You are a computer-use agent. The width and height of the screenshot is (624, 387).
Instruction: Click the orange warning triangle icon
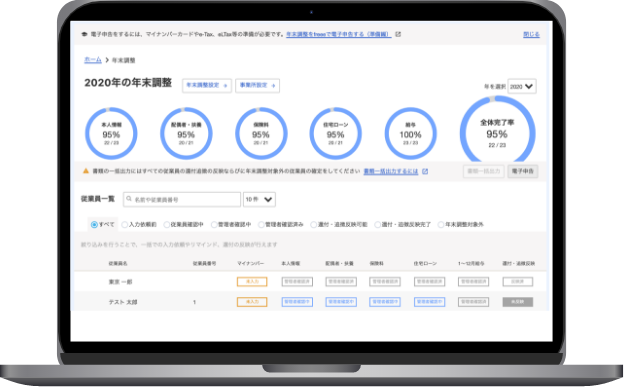pyautogui.click(x=86, y=171)
